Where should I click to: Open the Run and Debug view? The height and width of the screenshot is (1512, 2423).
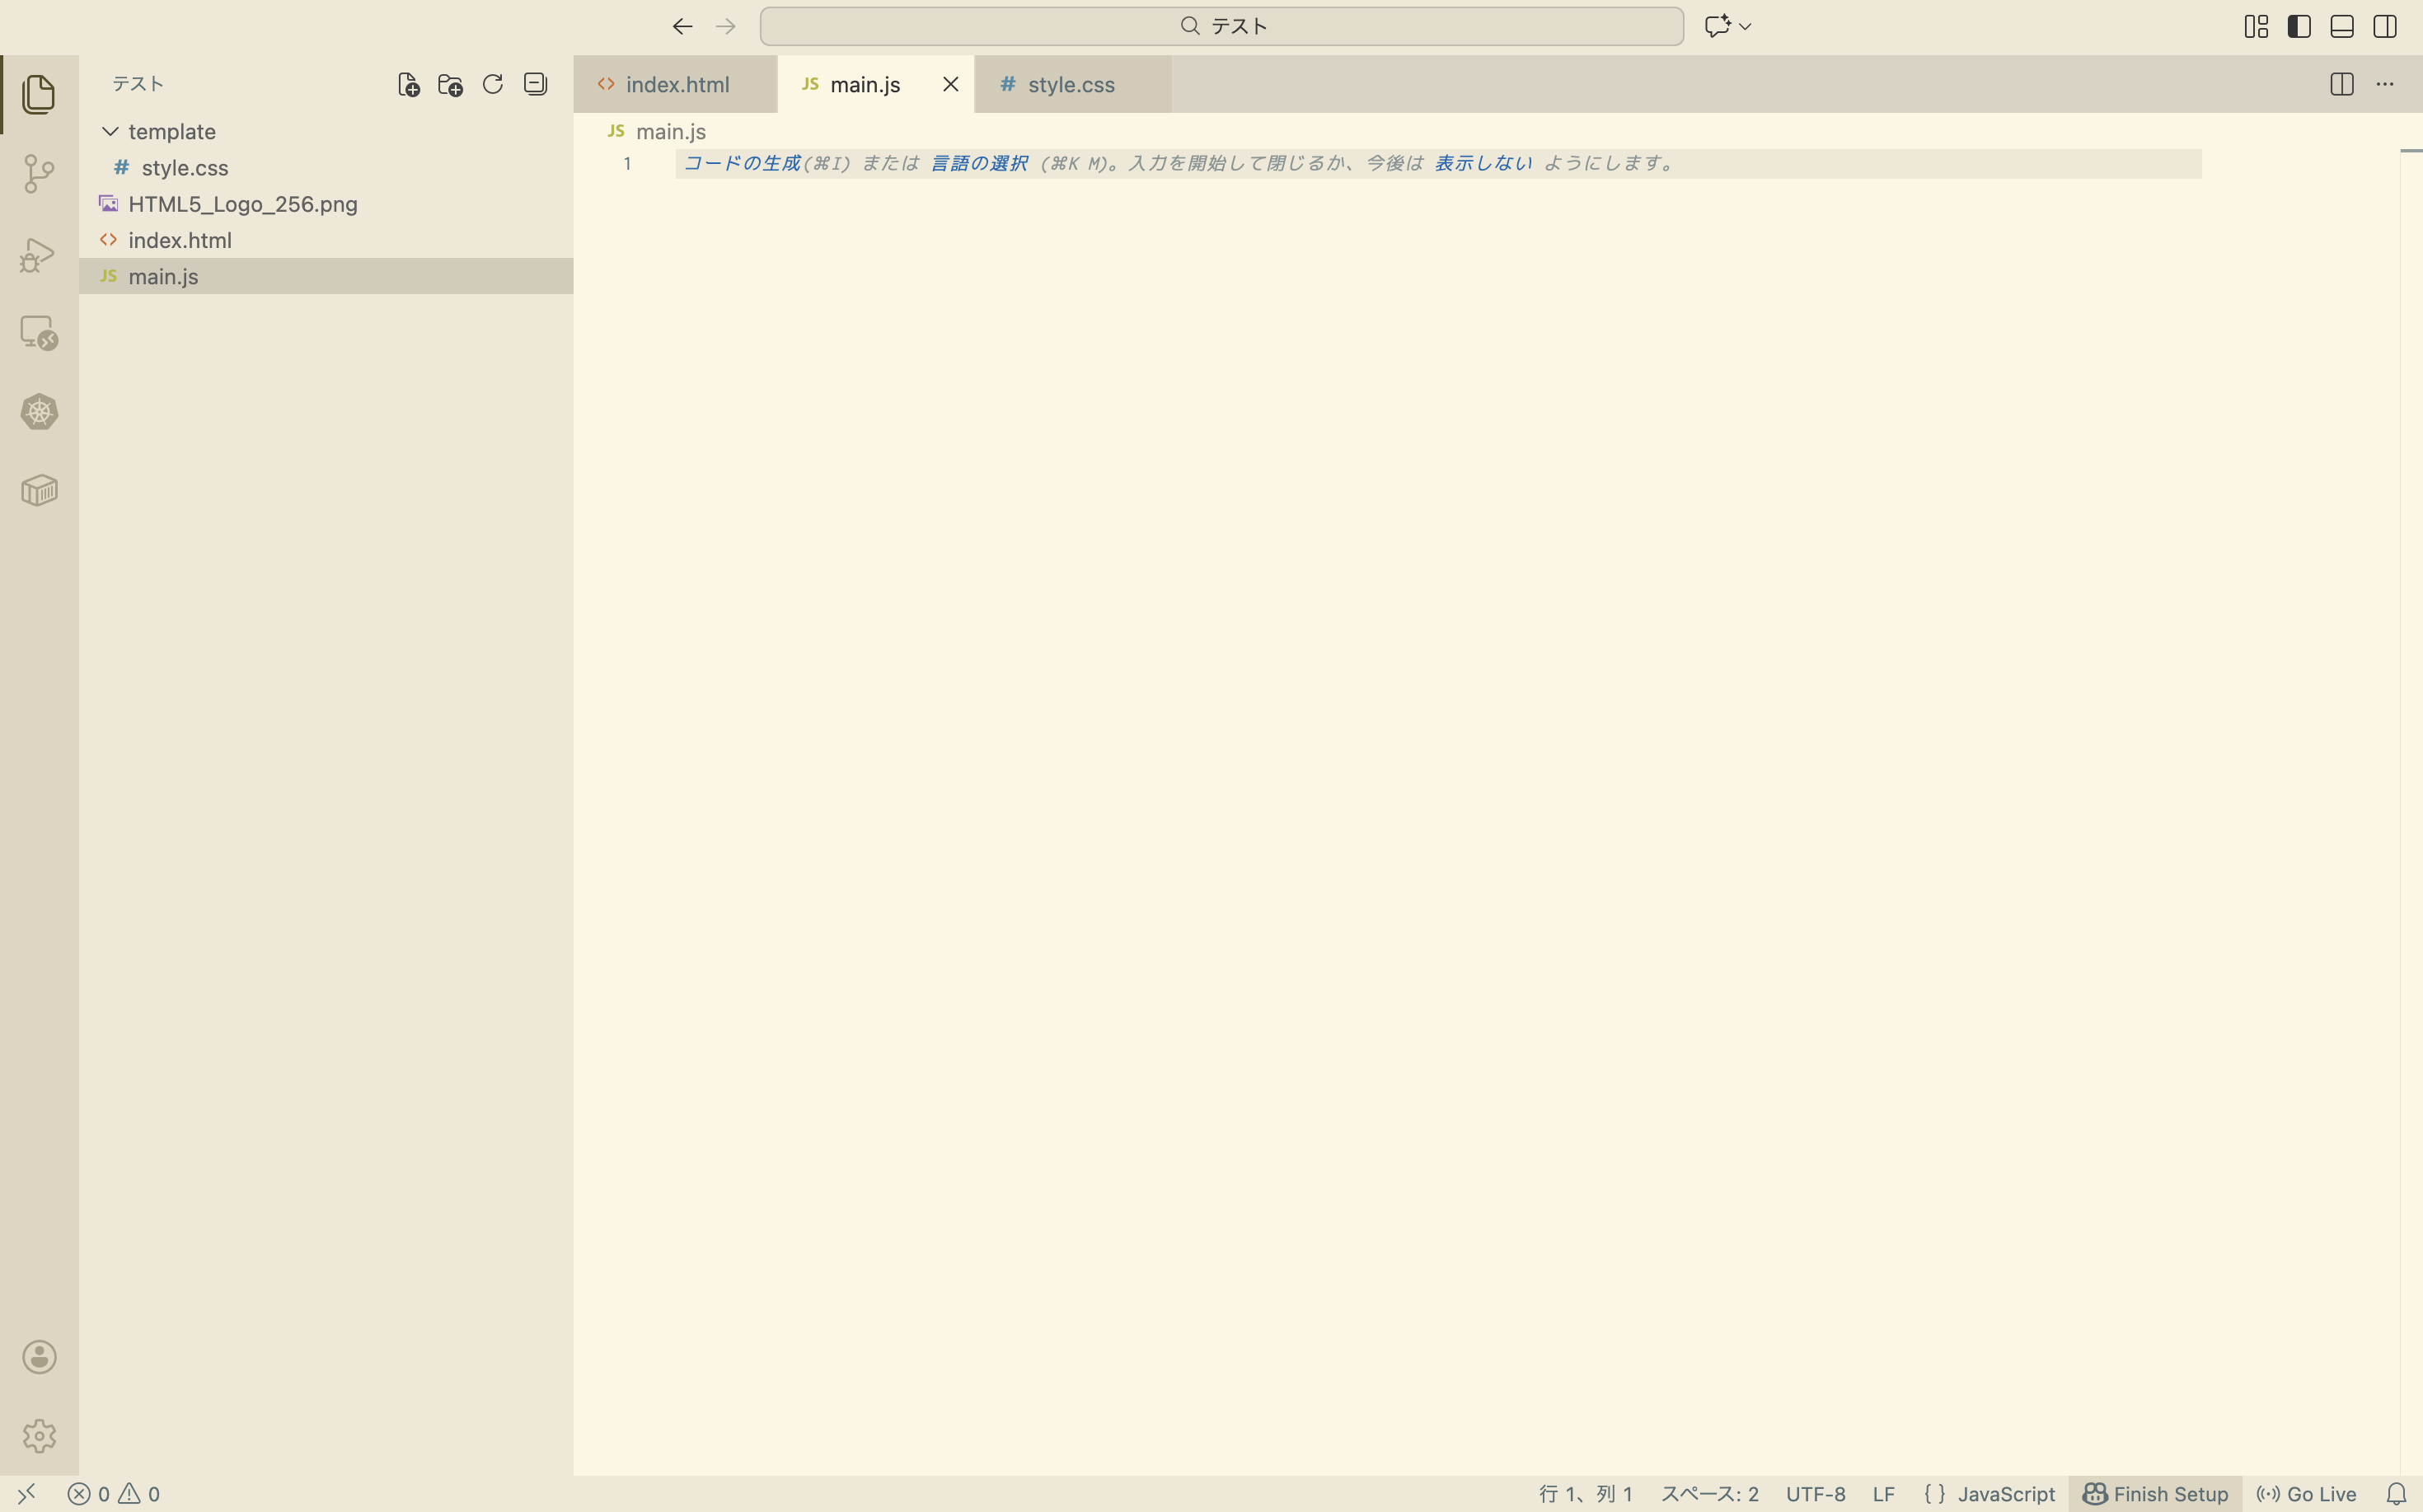(39, 253)
